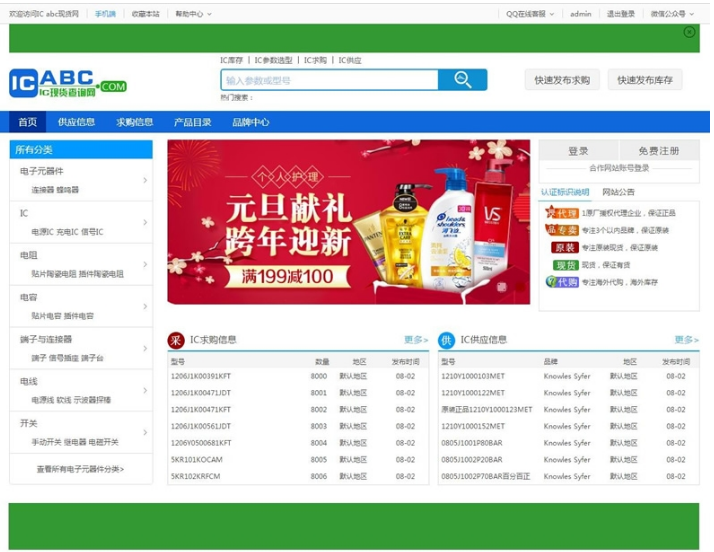The height and width of the screenshot is (552, 714).
Task: Expand the 端子与连接器 category arrow
Action: click(x=145, y=348)
